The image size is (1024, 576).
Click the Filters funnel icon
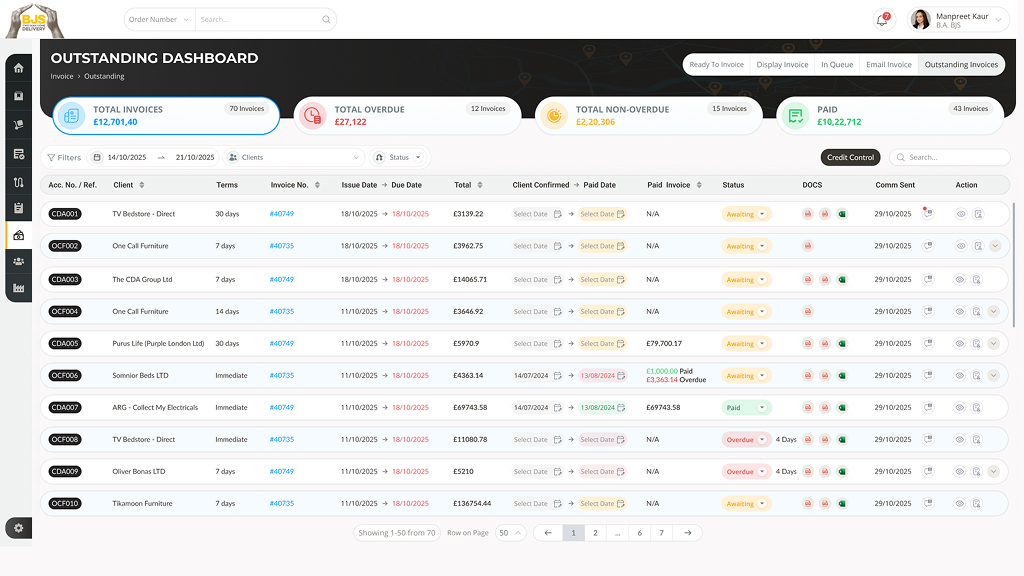coord(52,157)
